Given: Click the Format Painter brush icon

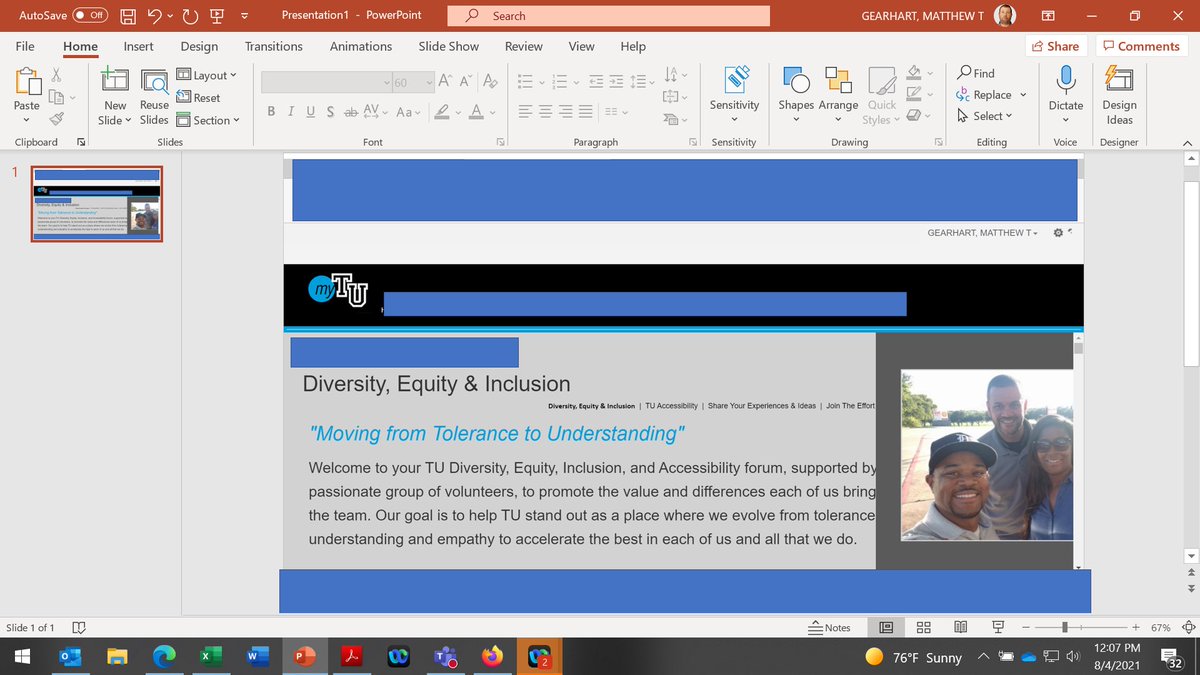Looking at the screenshot, I should click(x=57, y=119).
